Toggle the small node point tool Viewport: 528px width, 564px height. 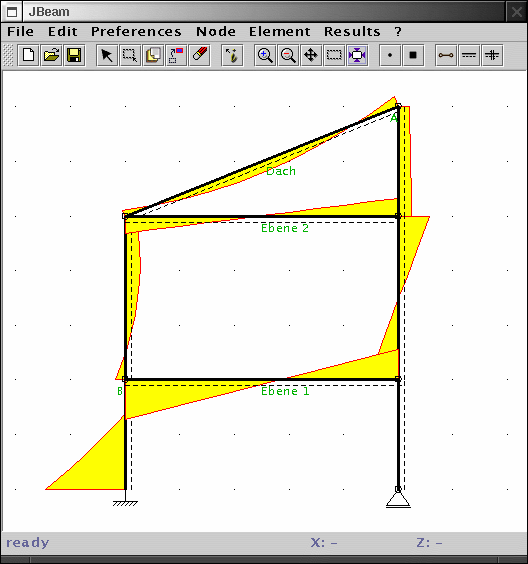pyautogui.click(x=390, y=55)
